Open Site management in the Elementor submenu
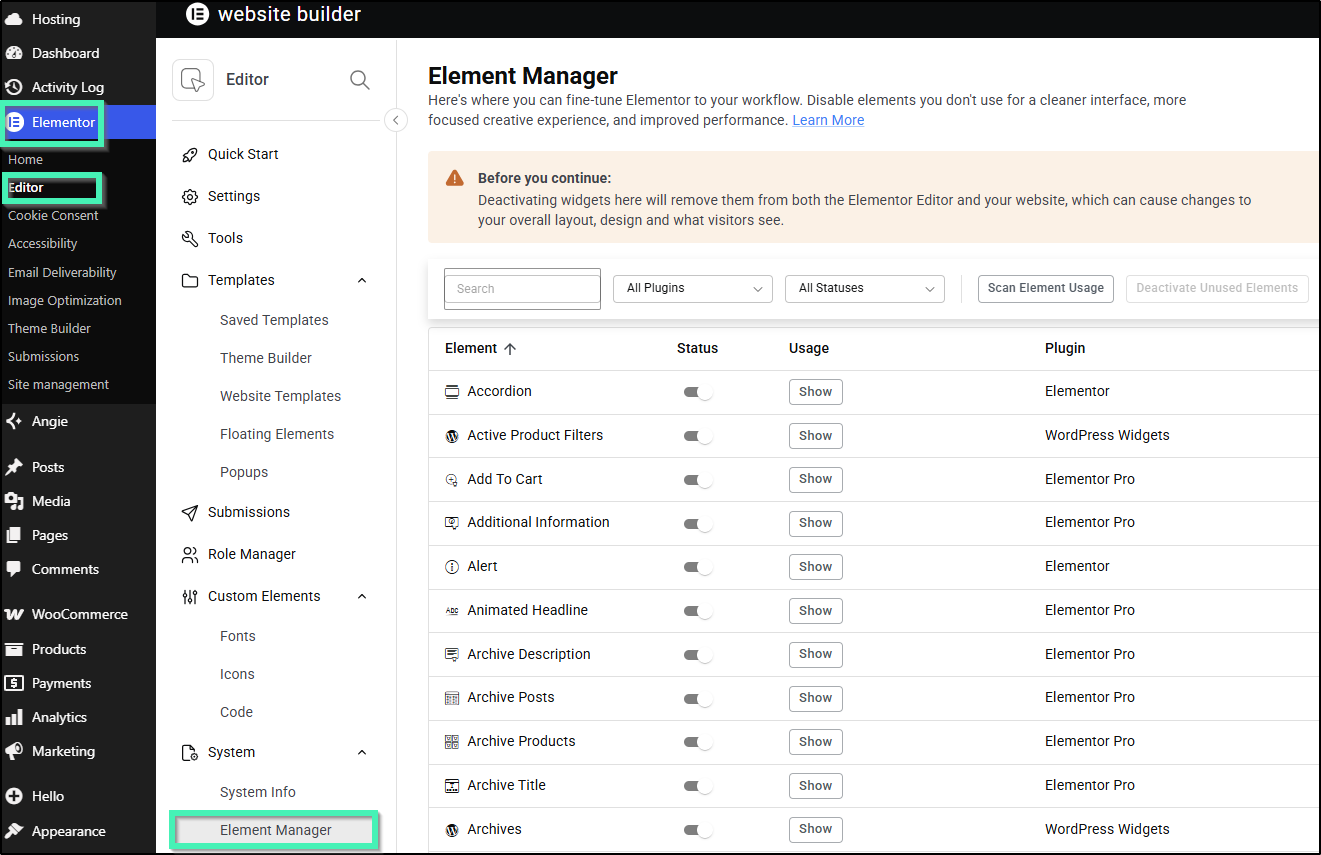This screenshot has height=855, width=1321. coord(58,385)
